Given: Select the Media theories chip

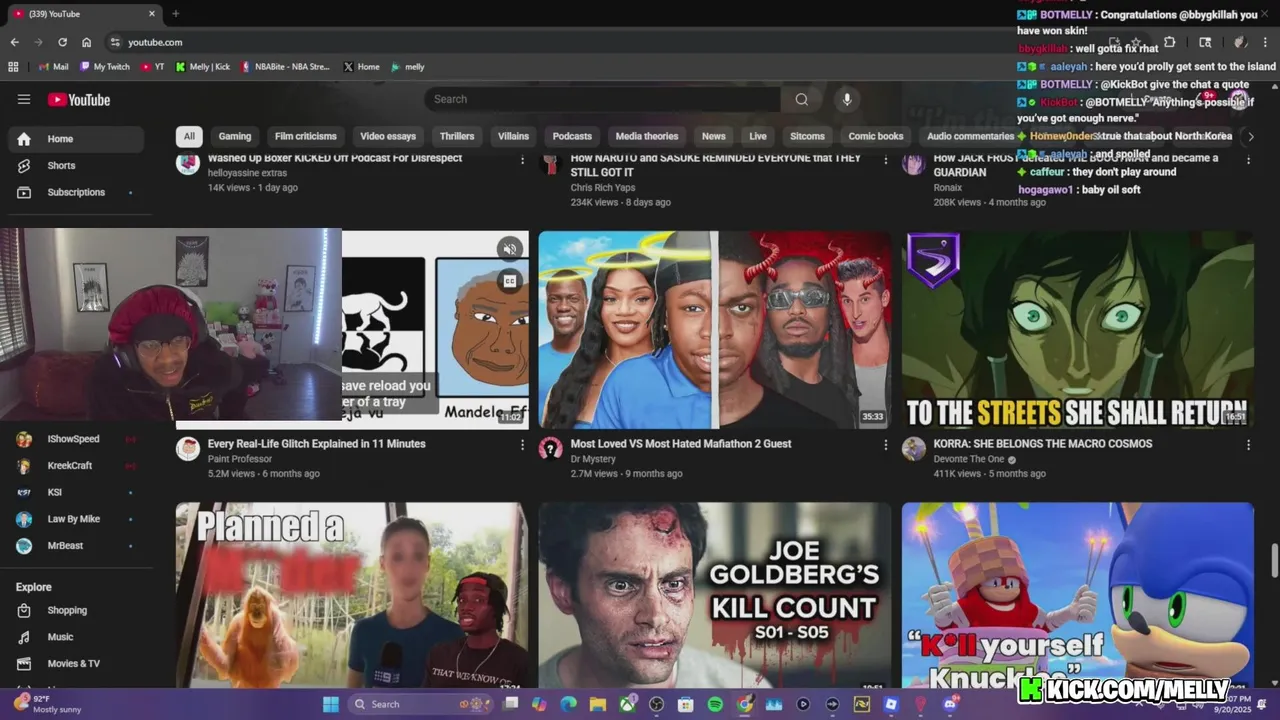Looking at the screenshot, I should tap(647, 136).
